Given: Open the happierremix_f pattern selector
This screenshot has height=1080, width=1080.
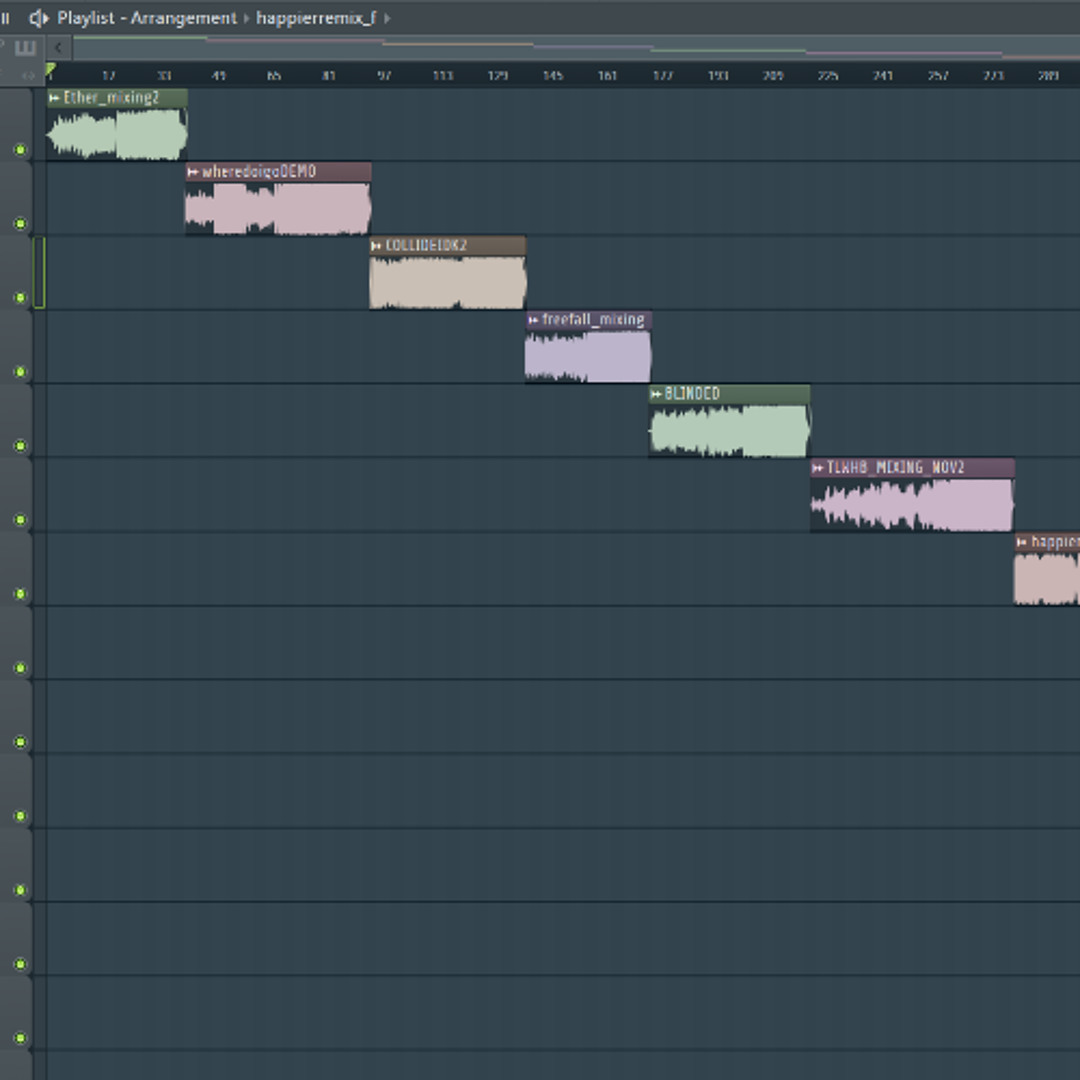Looking at the screenshot, I should click(x=316, y=18).
